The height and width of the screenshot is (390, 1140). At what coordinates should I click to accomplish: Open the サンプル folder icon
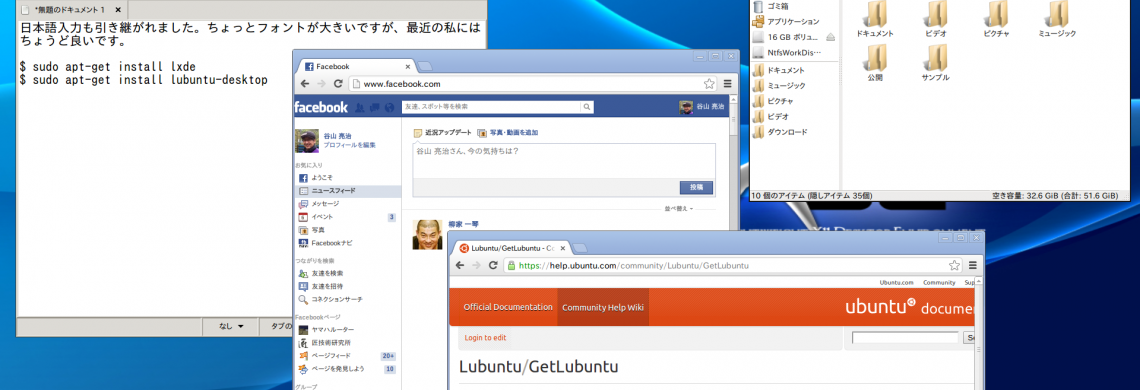click(935, 59)
